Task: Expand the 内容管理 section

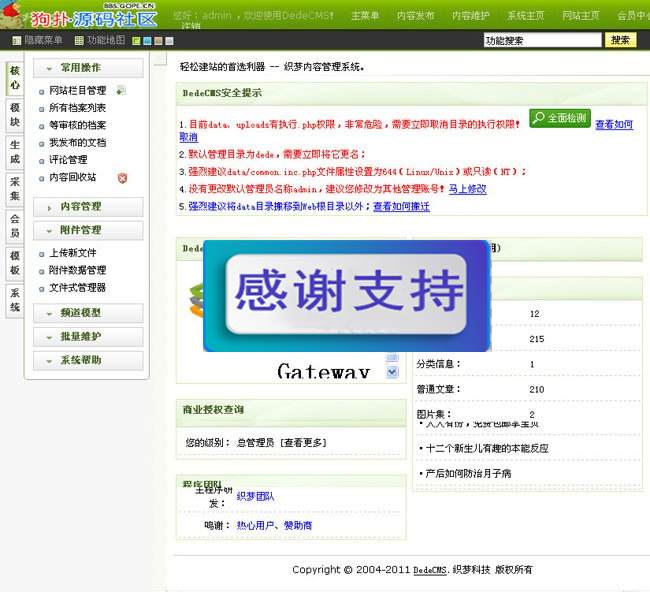Action: coord(88,206)
